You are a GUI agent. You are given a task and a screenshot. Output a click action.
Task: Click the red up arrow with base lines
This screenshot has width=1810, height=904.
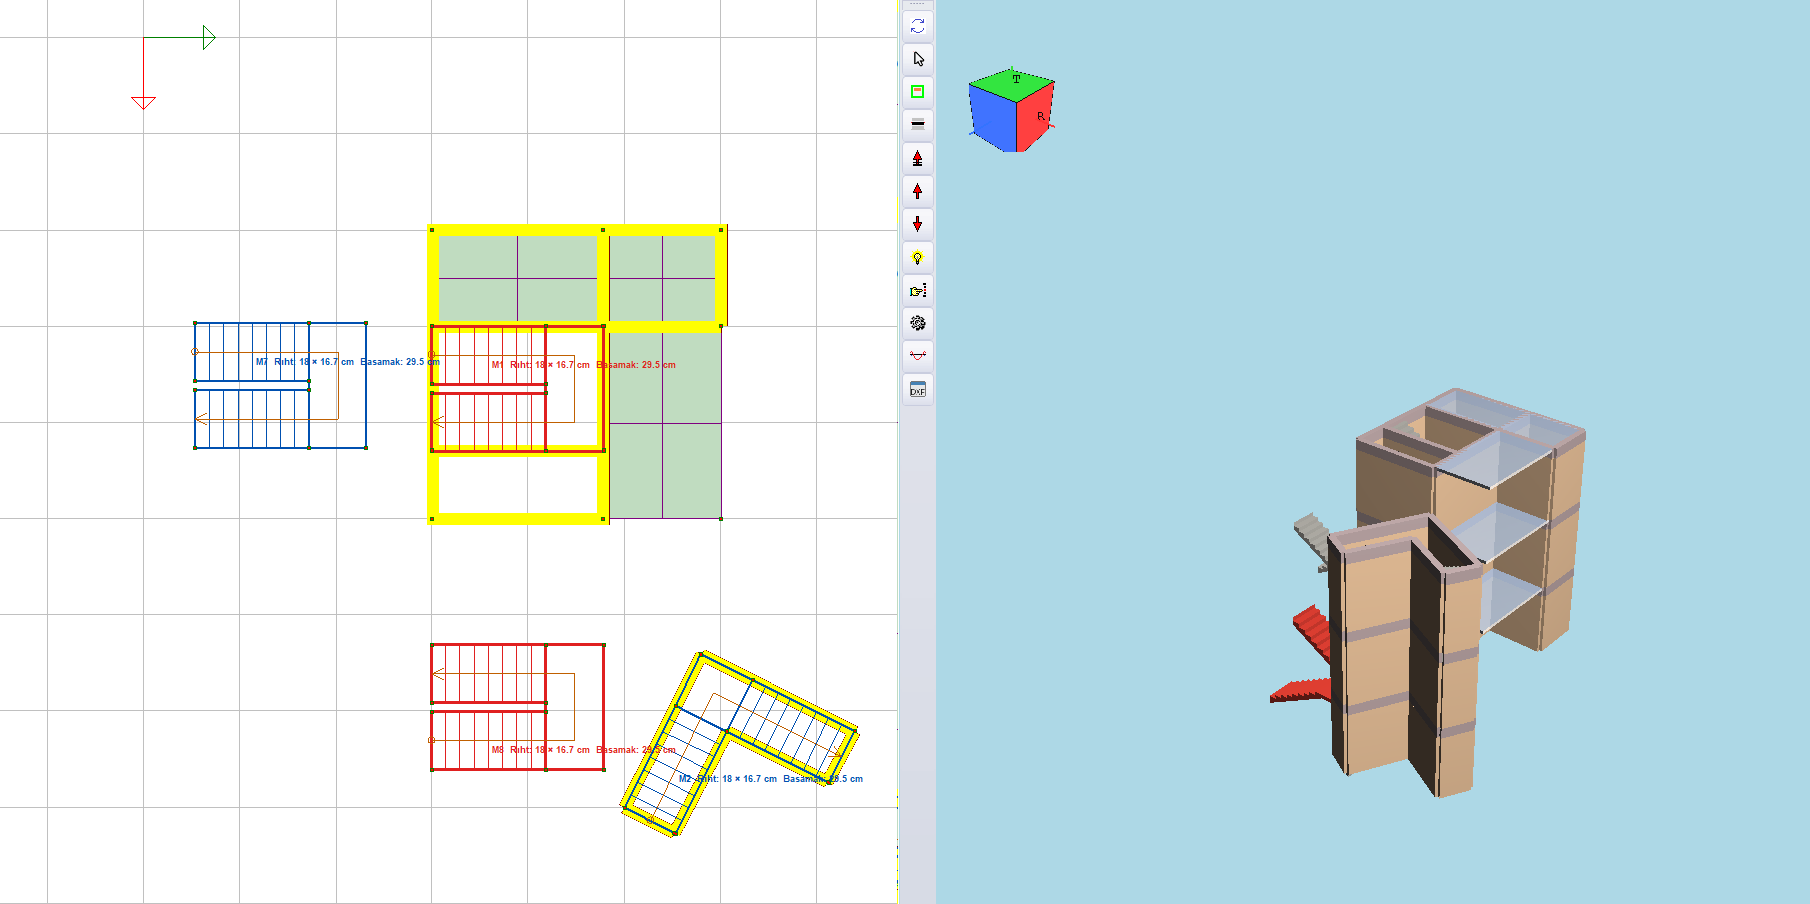(x=917, y=158)
